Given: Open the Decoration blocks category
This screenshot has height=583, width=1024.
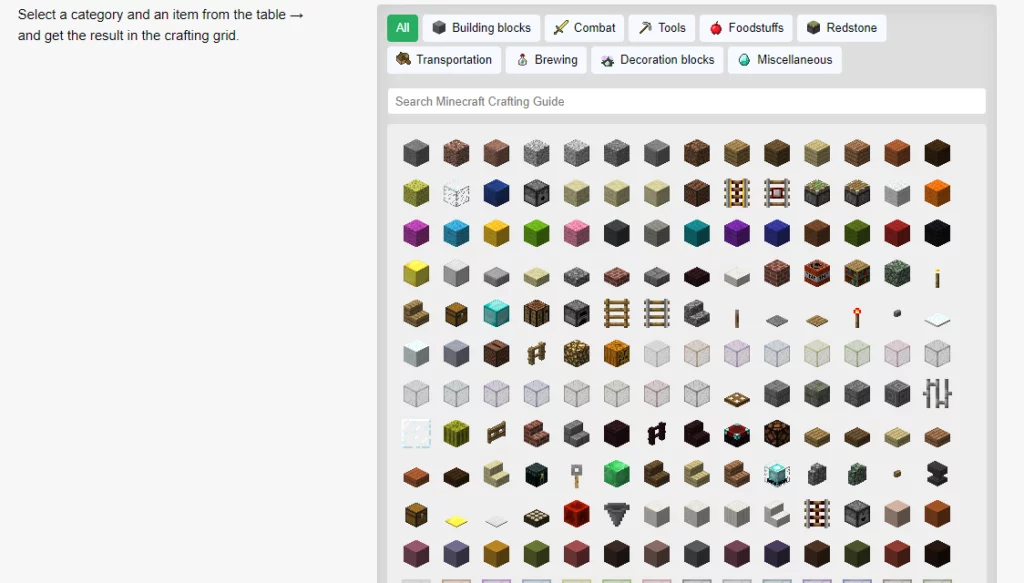Looking at the screenshot, I should coord(657,60).
